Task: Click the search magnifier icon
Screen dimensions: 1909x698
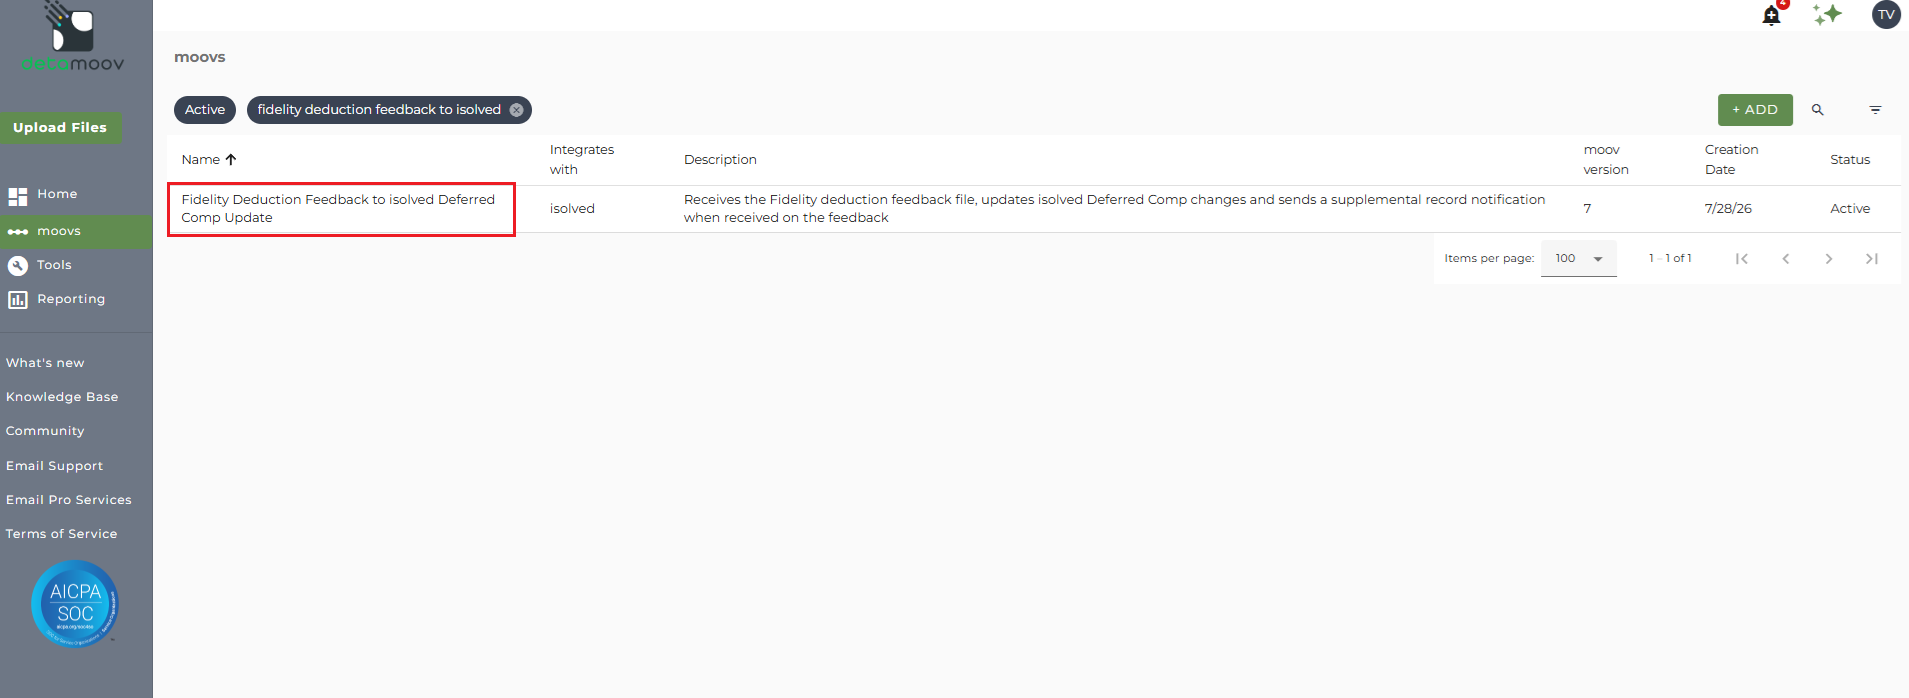Action: point(1818,110)
